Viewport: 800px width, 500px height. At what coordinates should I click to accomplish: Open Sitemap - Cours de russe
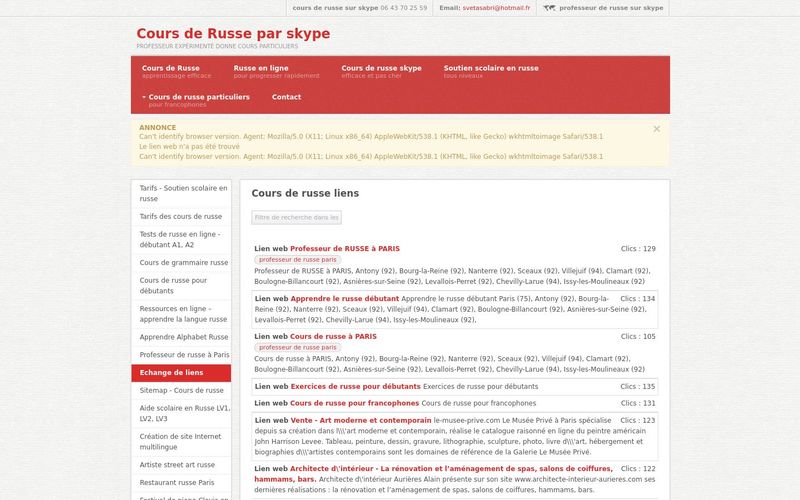coord(181,390)
